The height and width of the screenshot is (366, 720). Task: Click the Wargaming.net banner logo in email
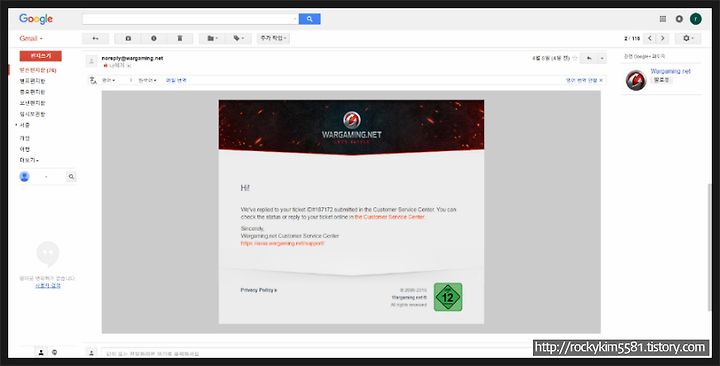pyautogui.click(x=351, y=127)
